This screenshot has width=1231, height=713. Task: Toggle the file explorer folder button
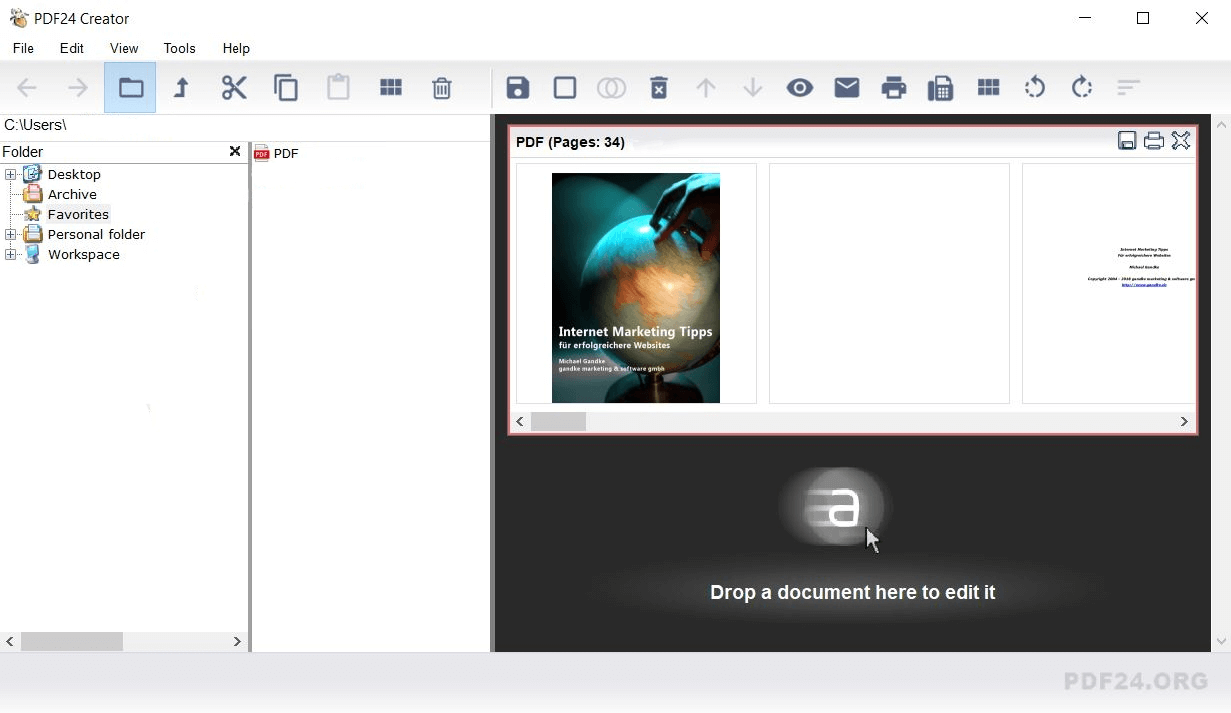click(x=130, y=88)
